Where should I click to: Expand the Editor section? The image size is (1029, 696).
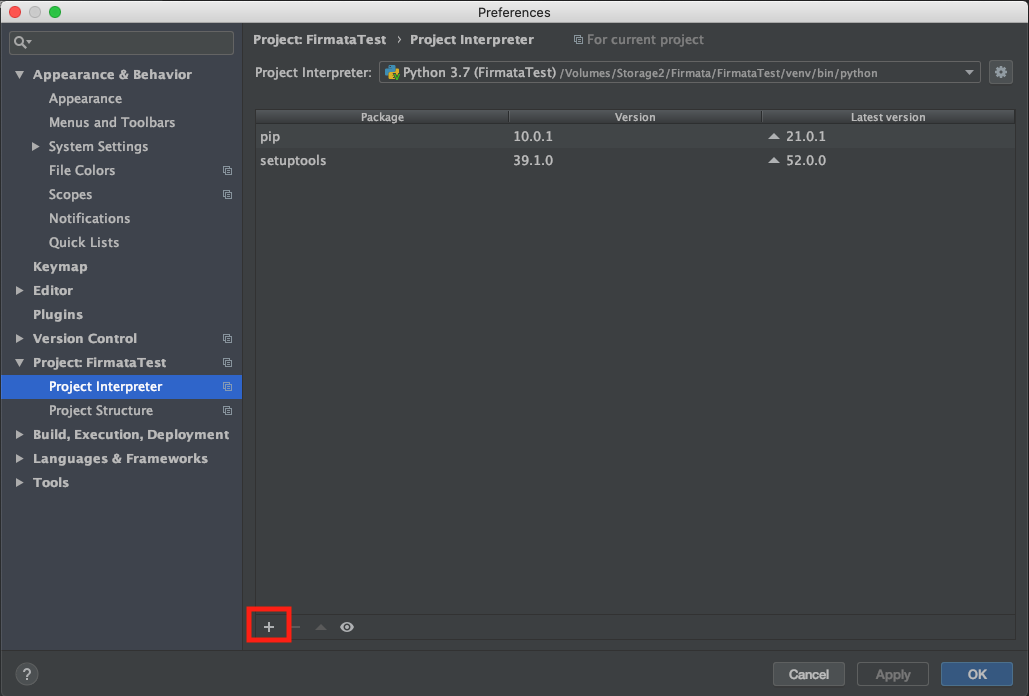(20, 290)
